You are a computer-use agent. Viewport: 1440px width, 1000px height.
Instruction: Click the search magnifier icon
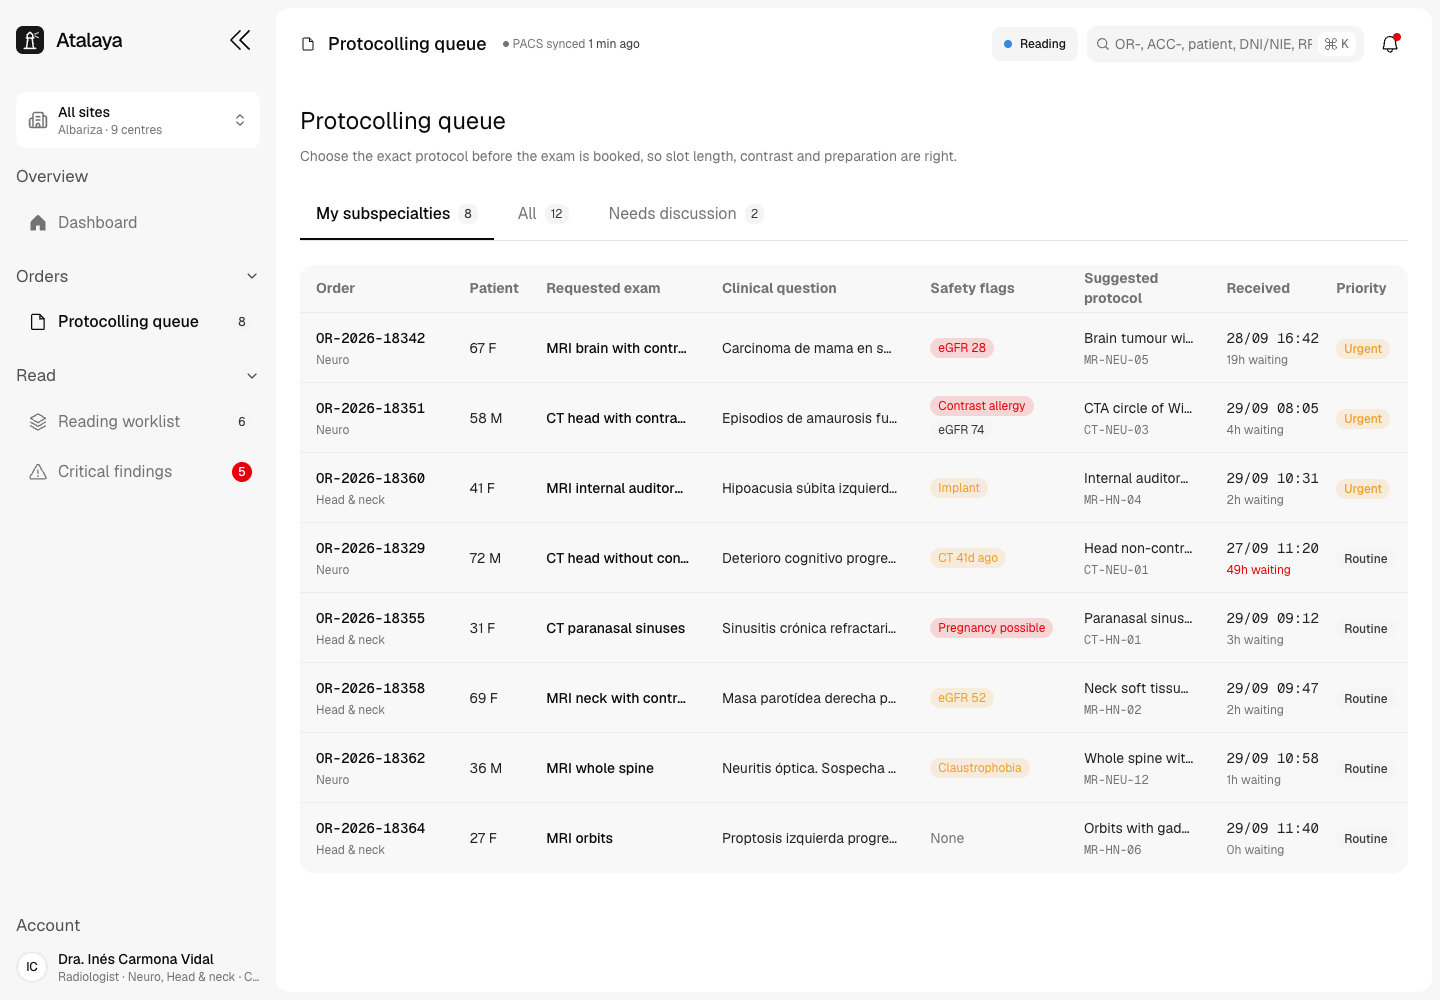[1103, 44]
